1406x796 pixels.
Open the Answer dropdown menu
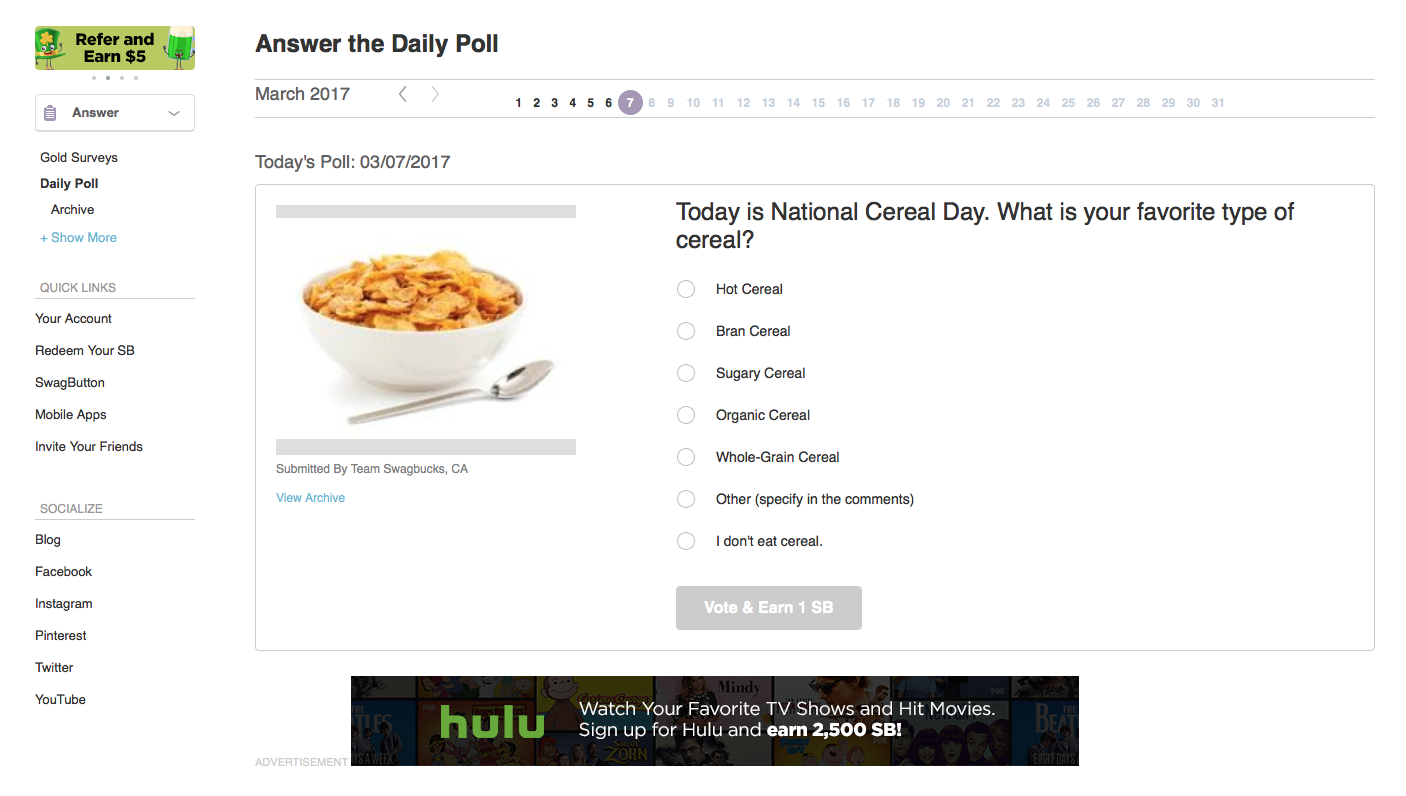pyautogui.click(x=115, y=113)
